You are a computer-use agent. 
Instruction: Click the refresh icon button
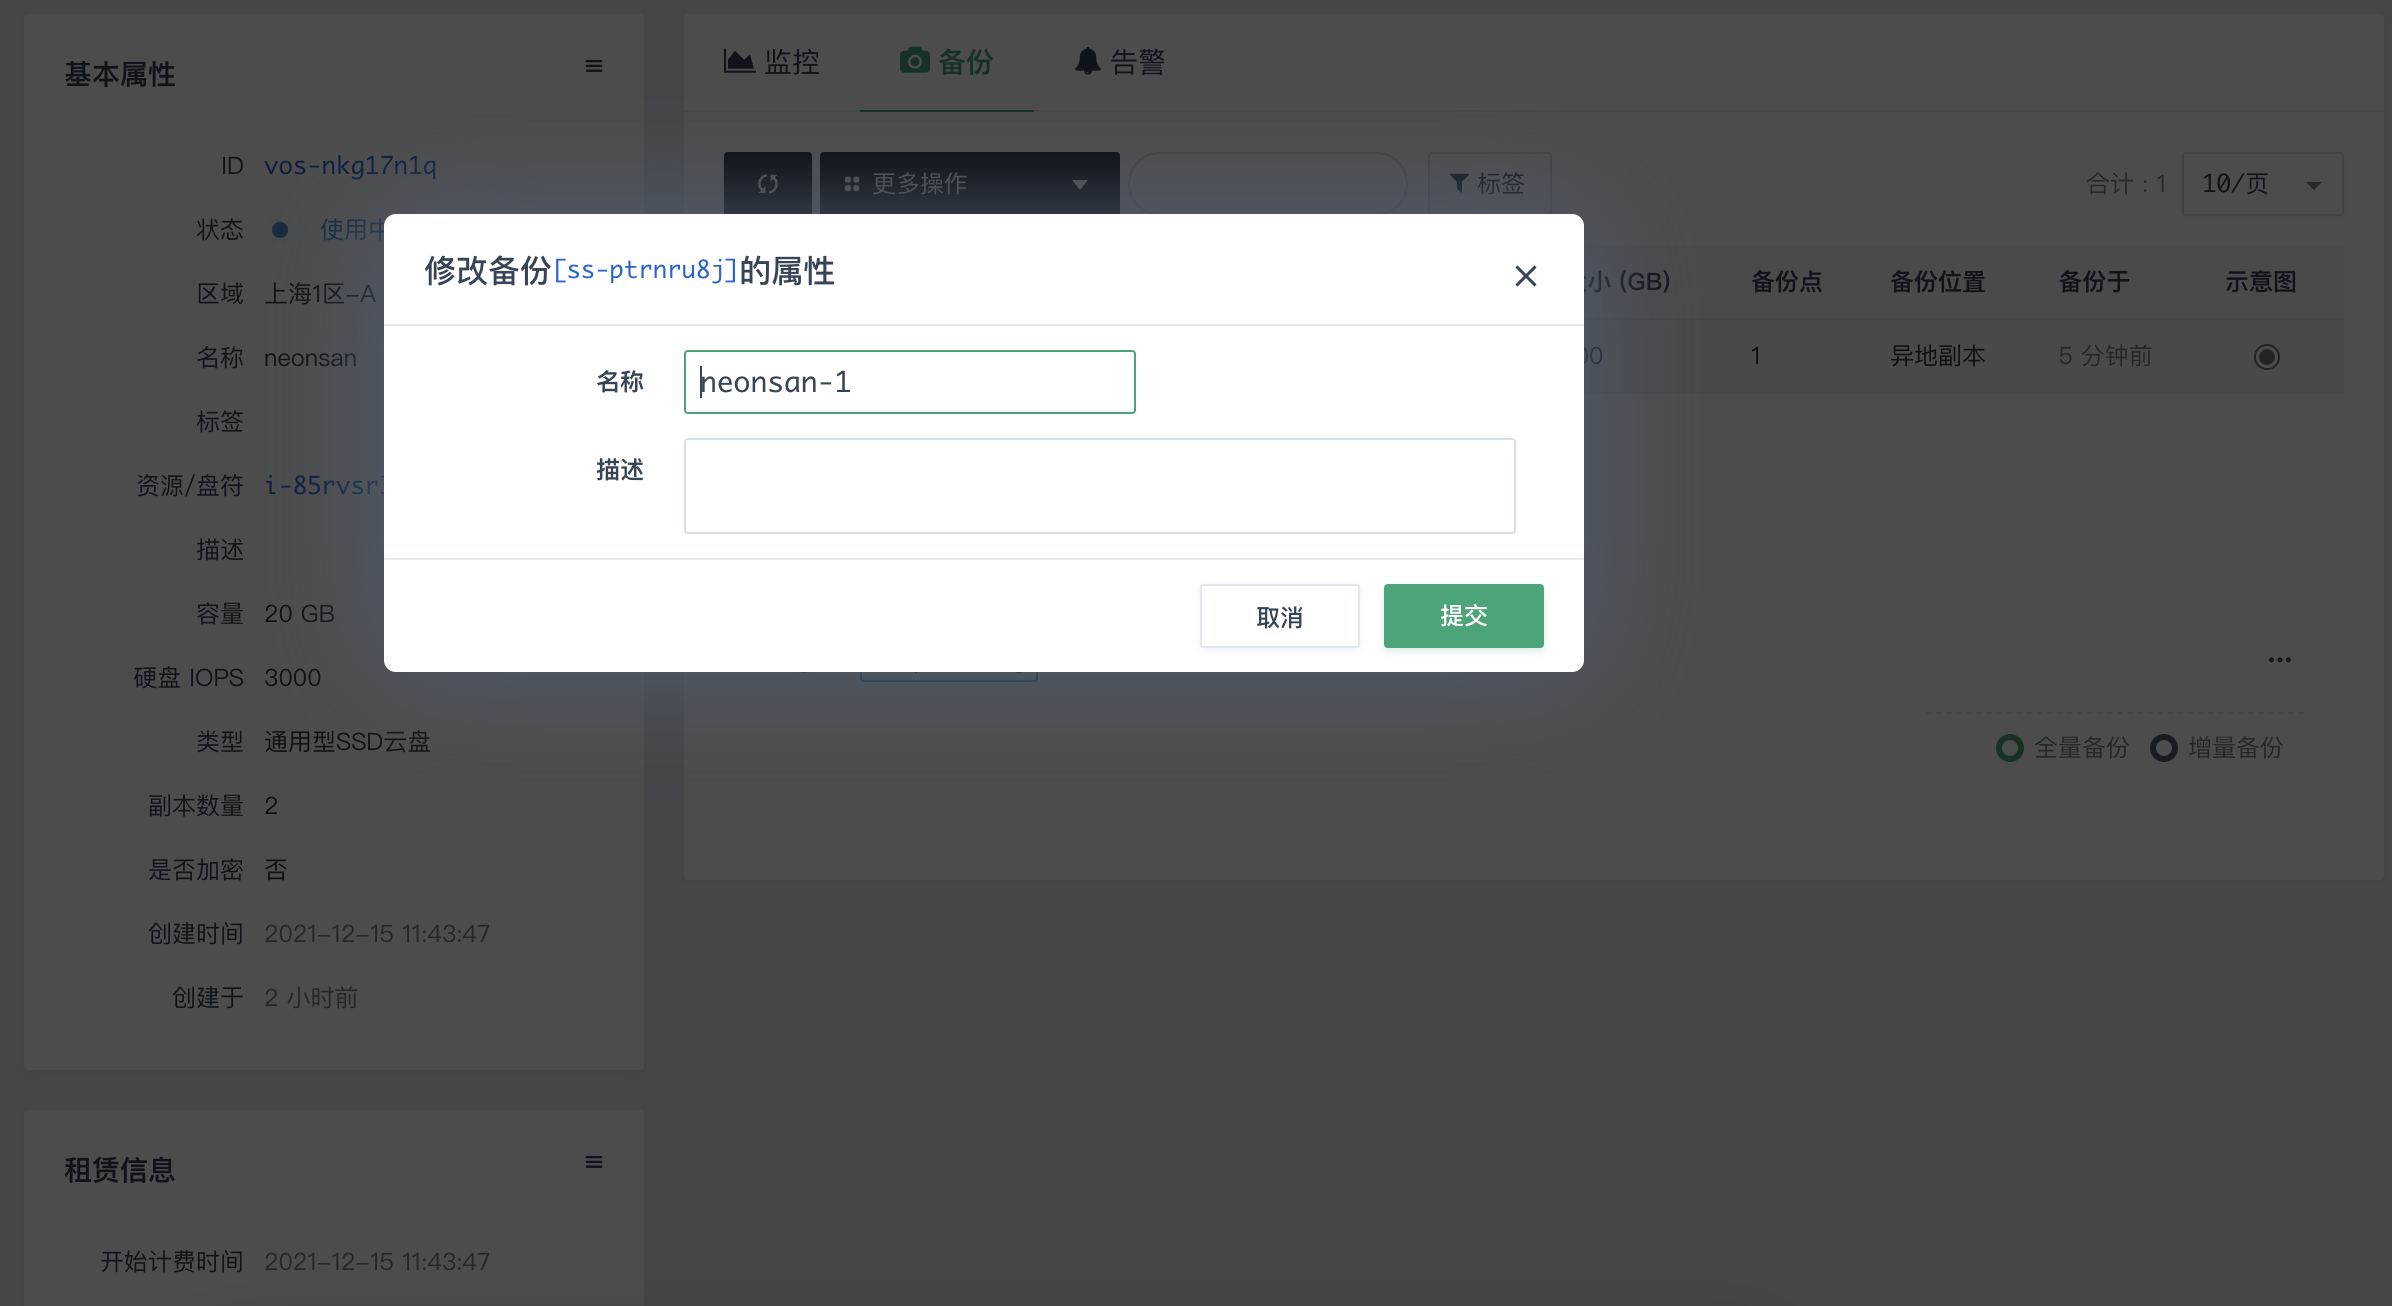pos(767,183)
